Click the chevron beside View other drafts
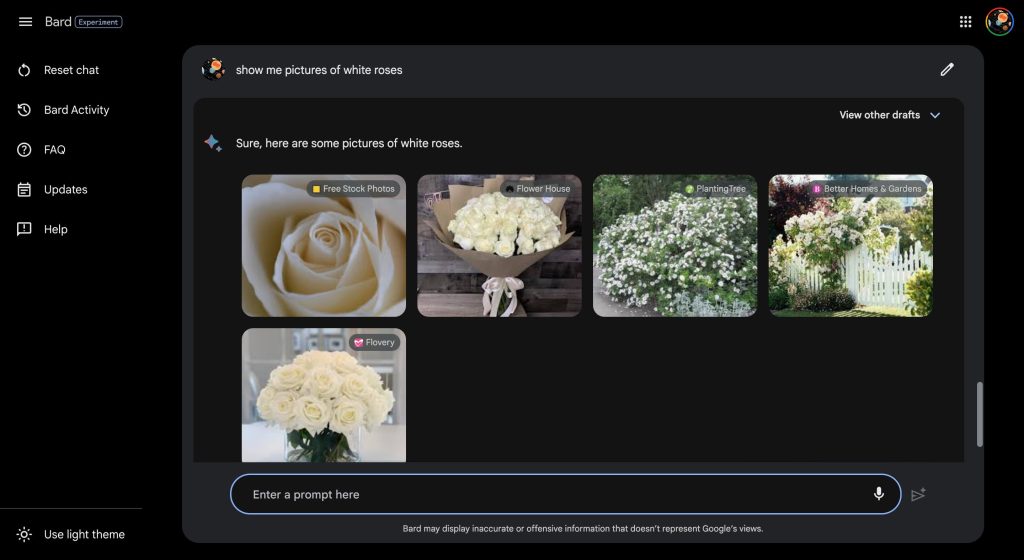Image resolution: width=1024 pixels, height=560 pixels. tap(935, 115)
